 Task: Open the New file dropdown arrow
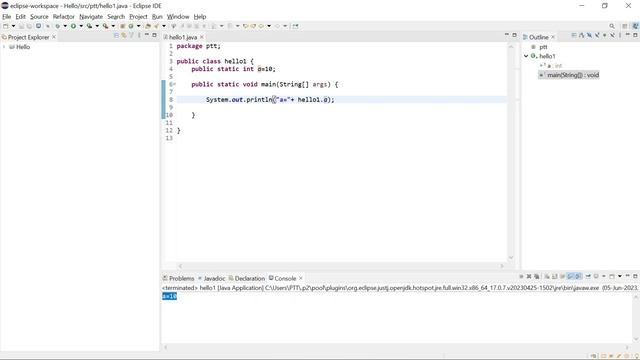(13, 26)
